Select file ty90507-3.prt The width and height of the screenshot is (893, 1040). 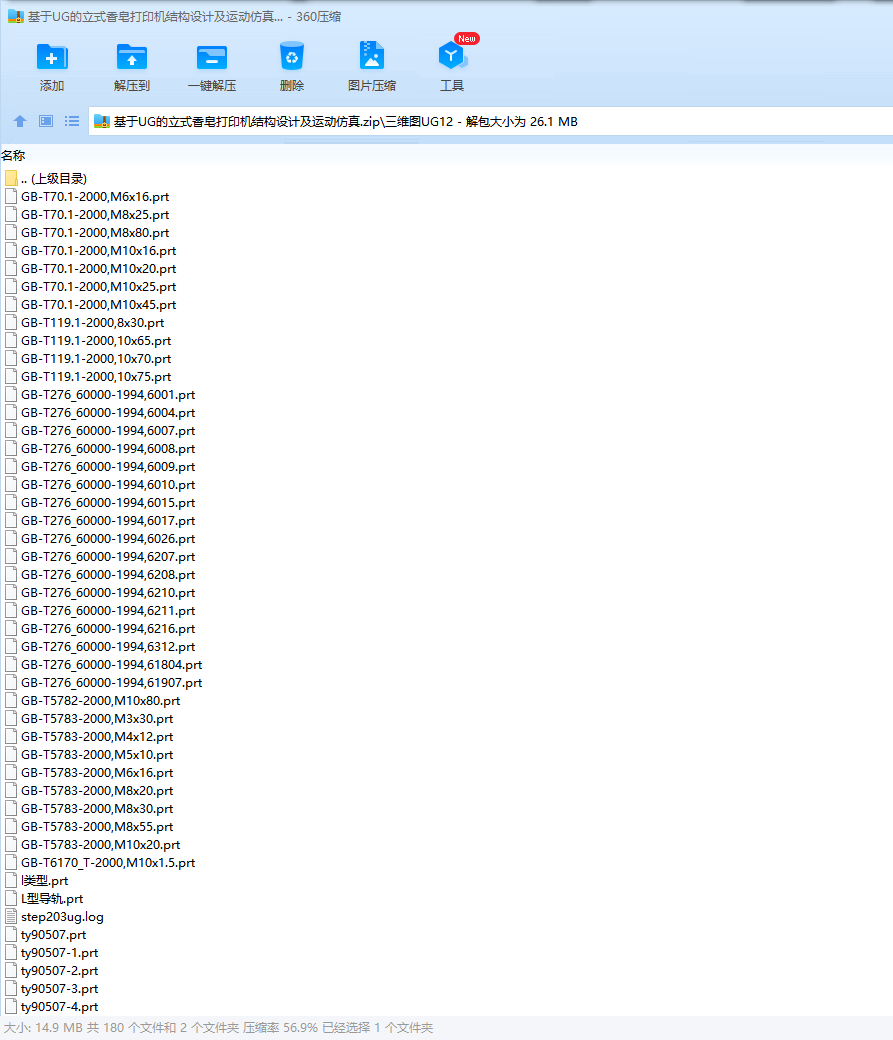[x=60, y=989]
